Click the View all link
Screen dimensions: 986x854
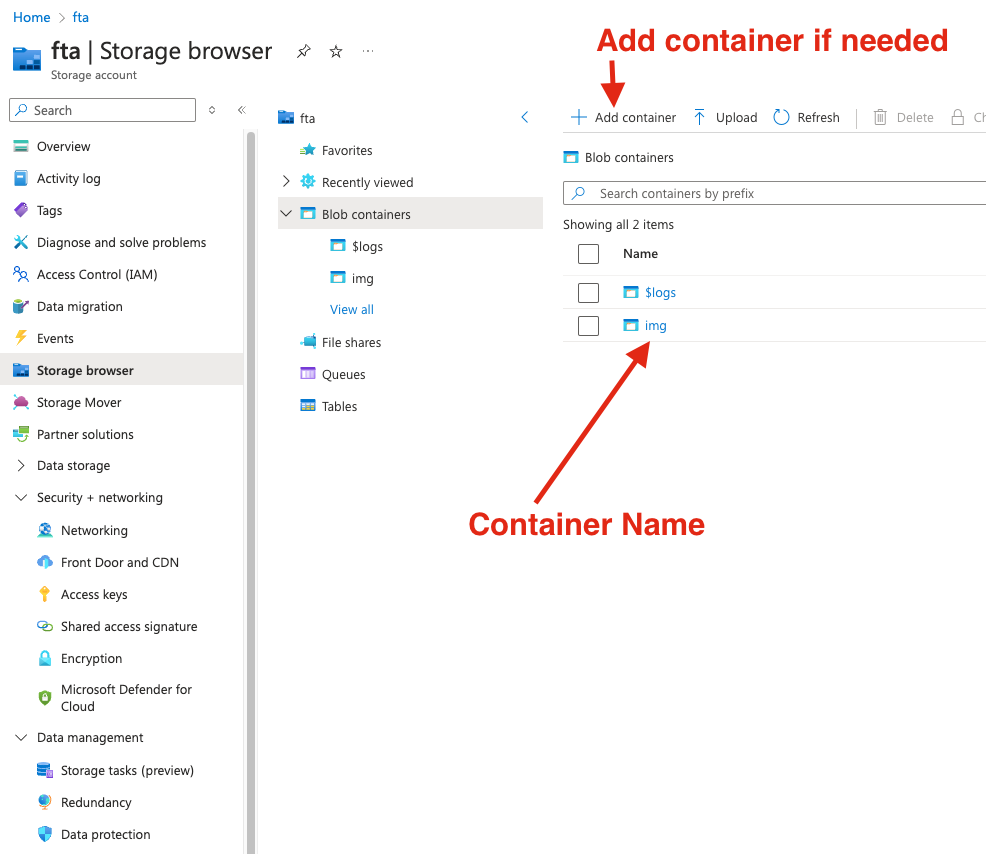point(352,309)
